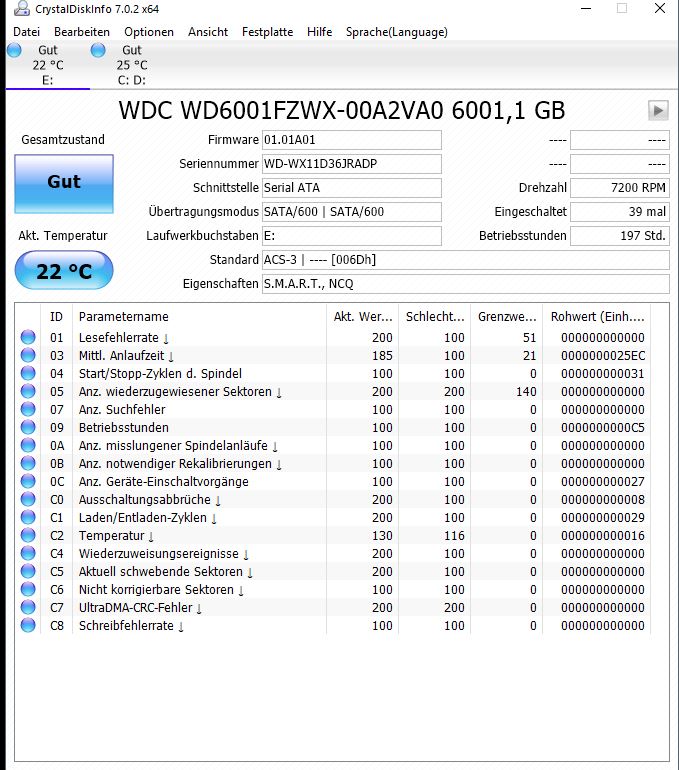Click the Schlecht... column header
679x770 pixels.
point(435,317)
